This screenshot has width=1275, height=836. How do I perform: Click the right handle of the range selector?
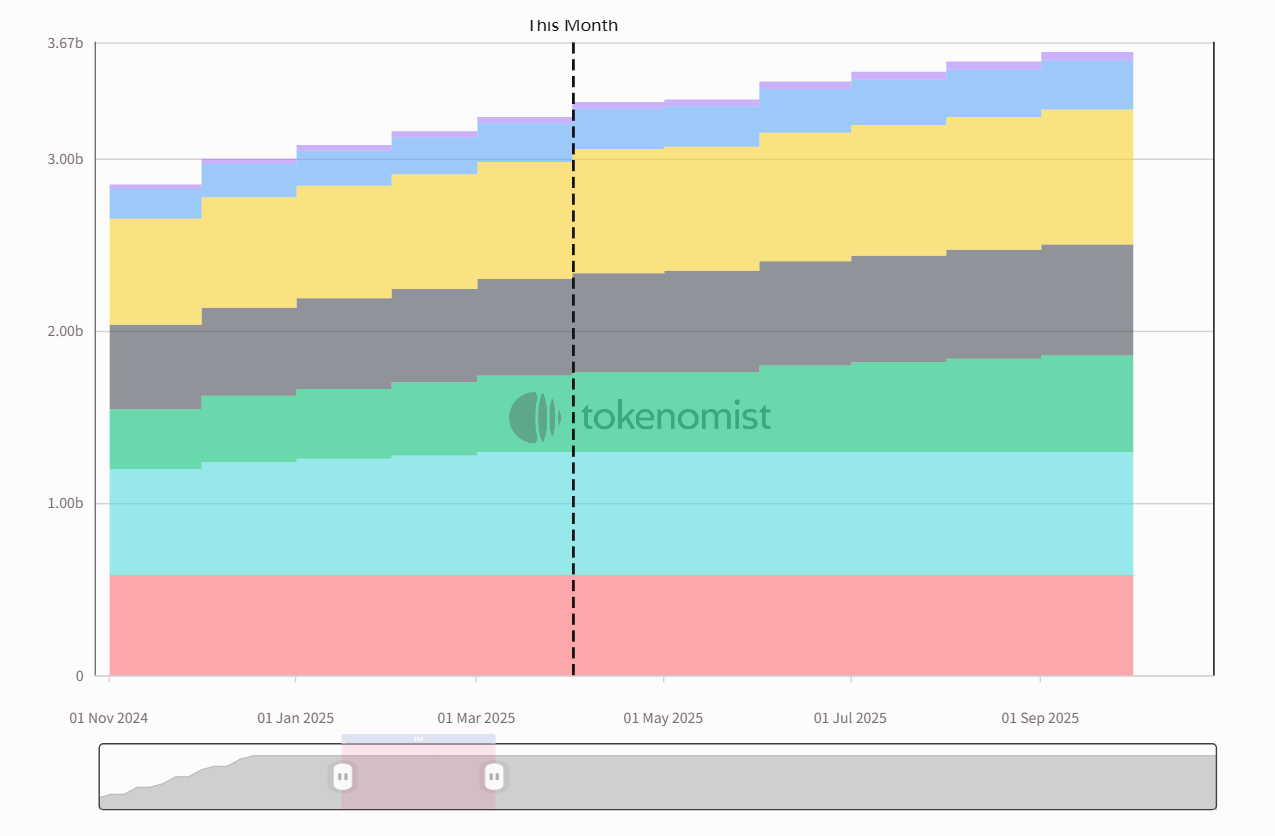494,776
